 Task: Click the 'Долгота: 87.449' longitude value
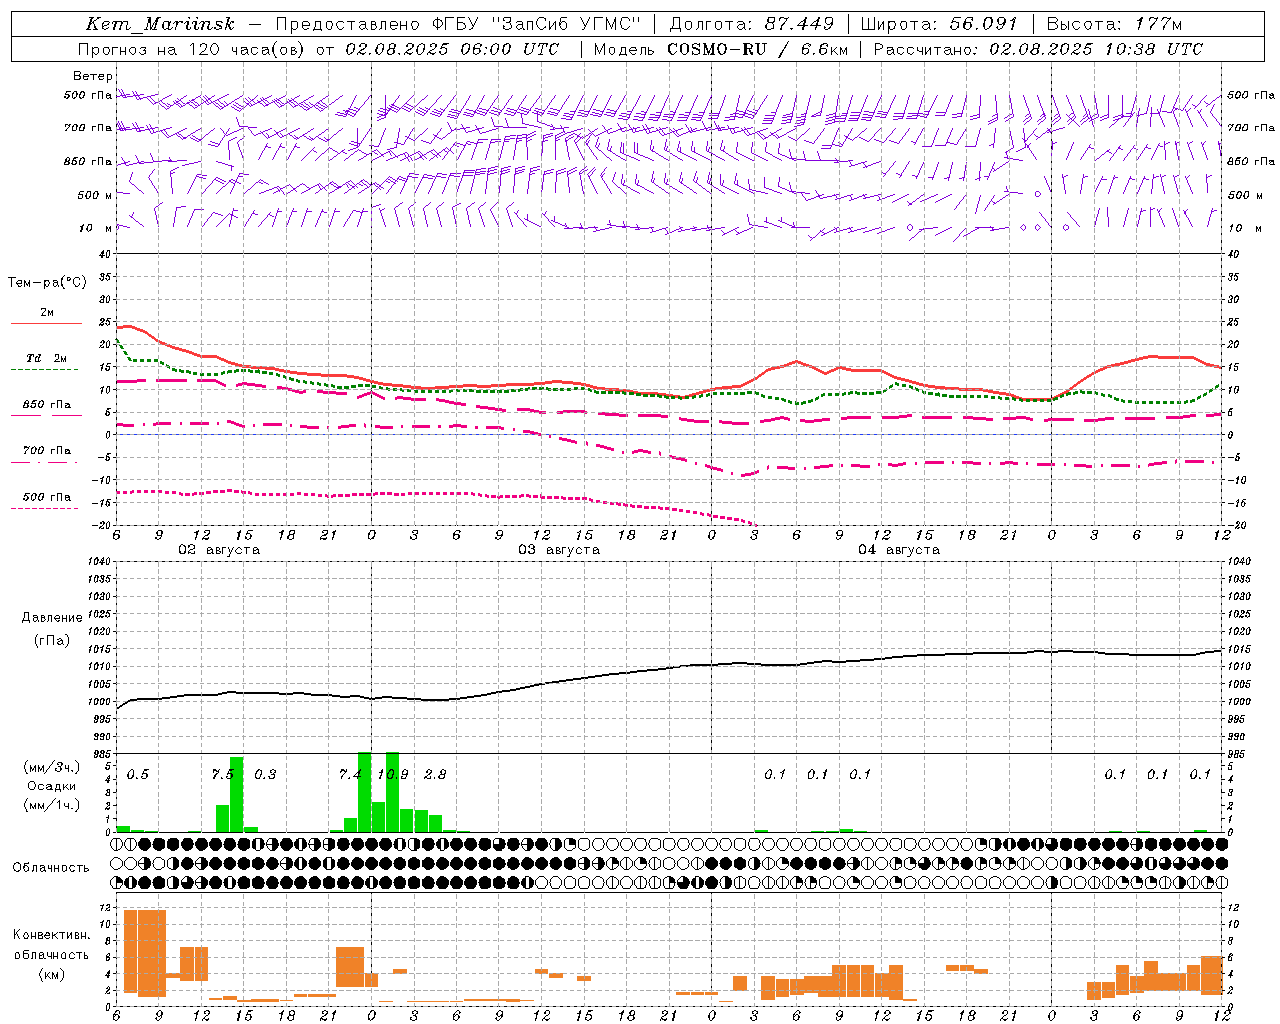point(751,24)
